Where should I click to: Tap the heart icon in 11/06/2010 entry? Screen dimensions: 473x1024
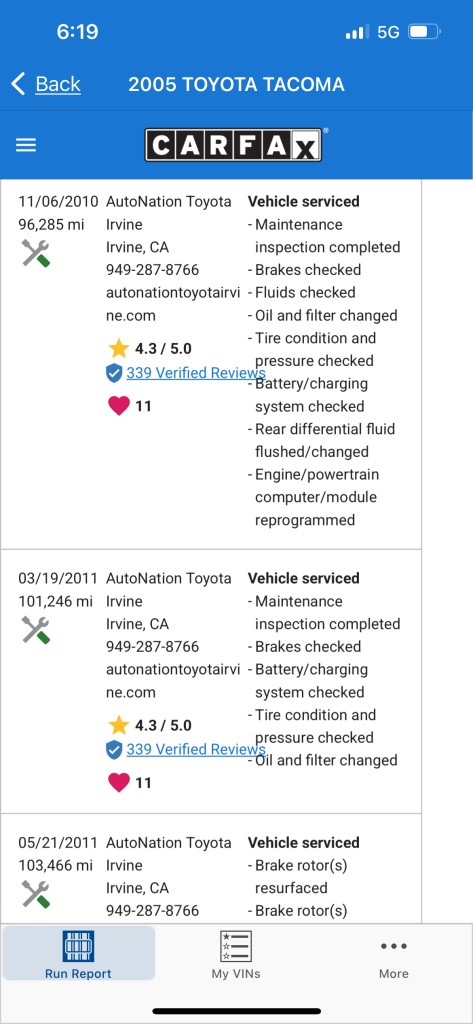118,406
